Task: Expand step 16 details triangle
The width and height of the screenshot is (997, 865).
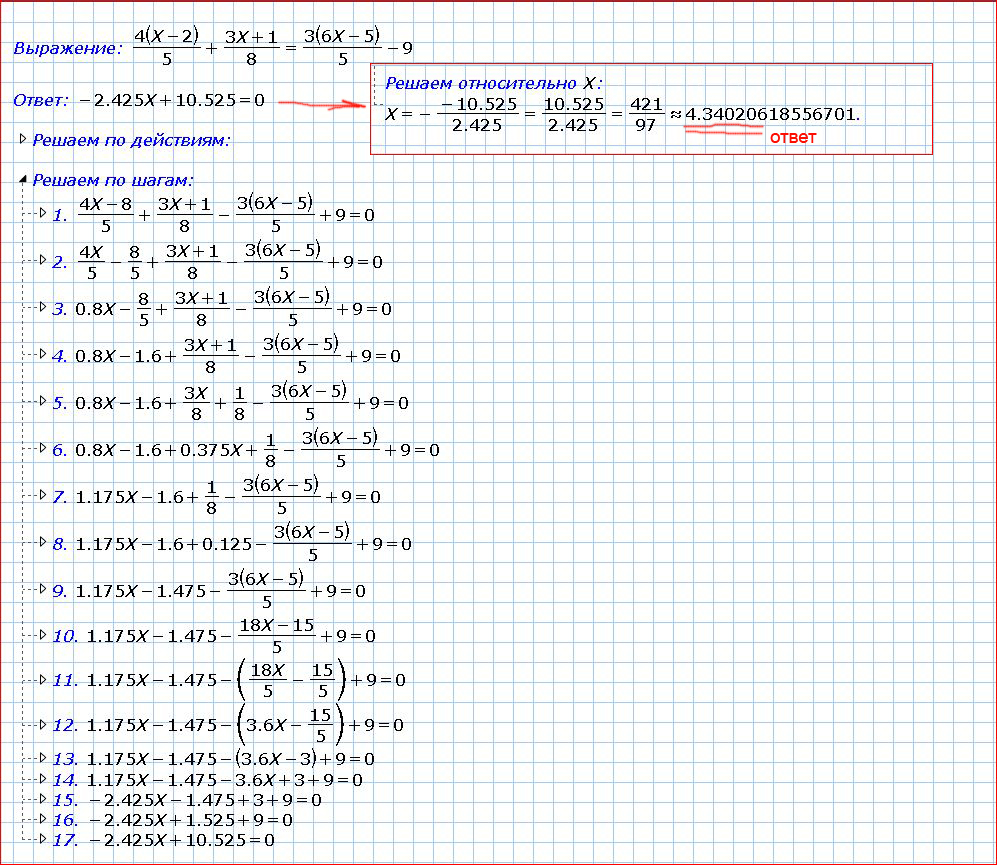Action: (43, 819)
